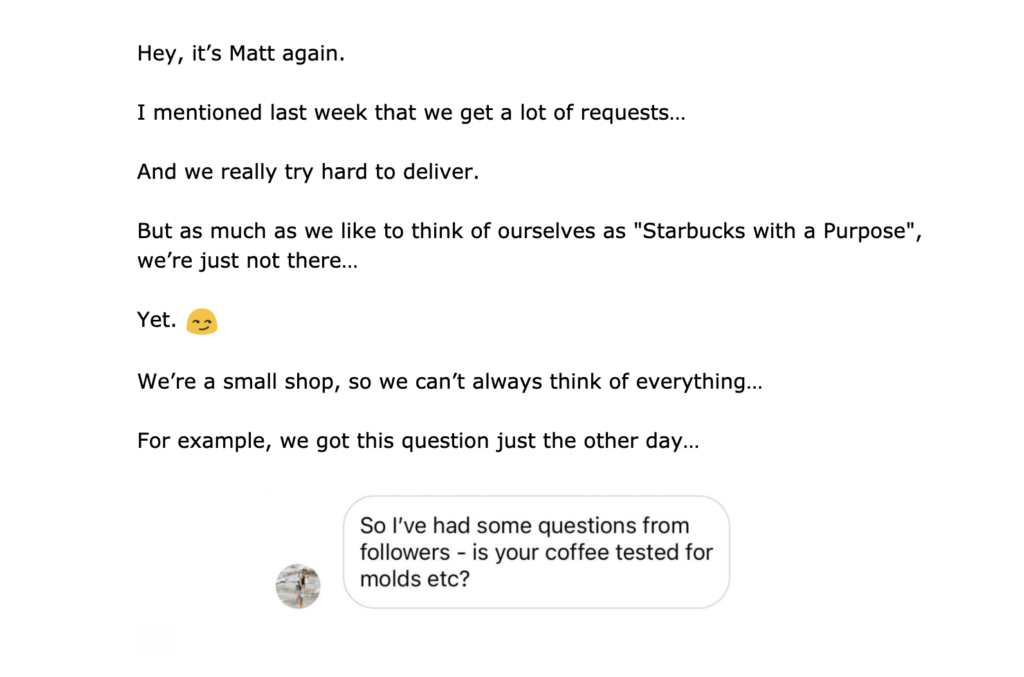This screenshot has height=677, width=1024.
Task: Click the smirking face emoji after Yet
Action: pyautogui.click(x=202, y=321)
